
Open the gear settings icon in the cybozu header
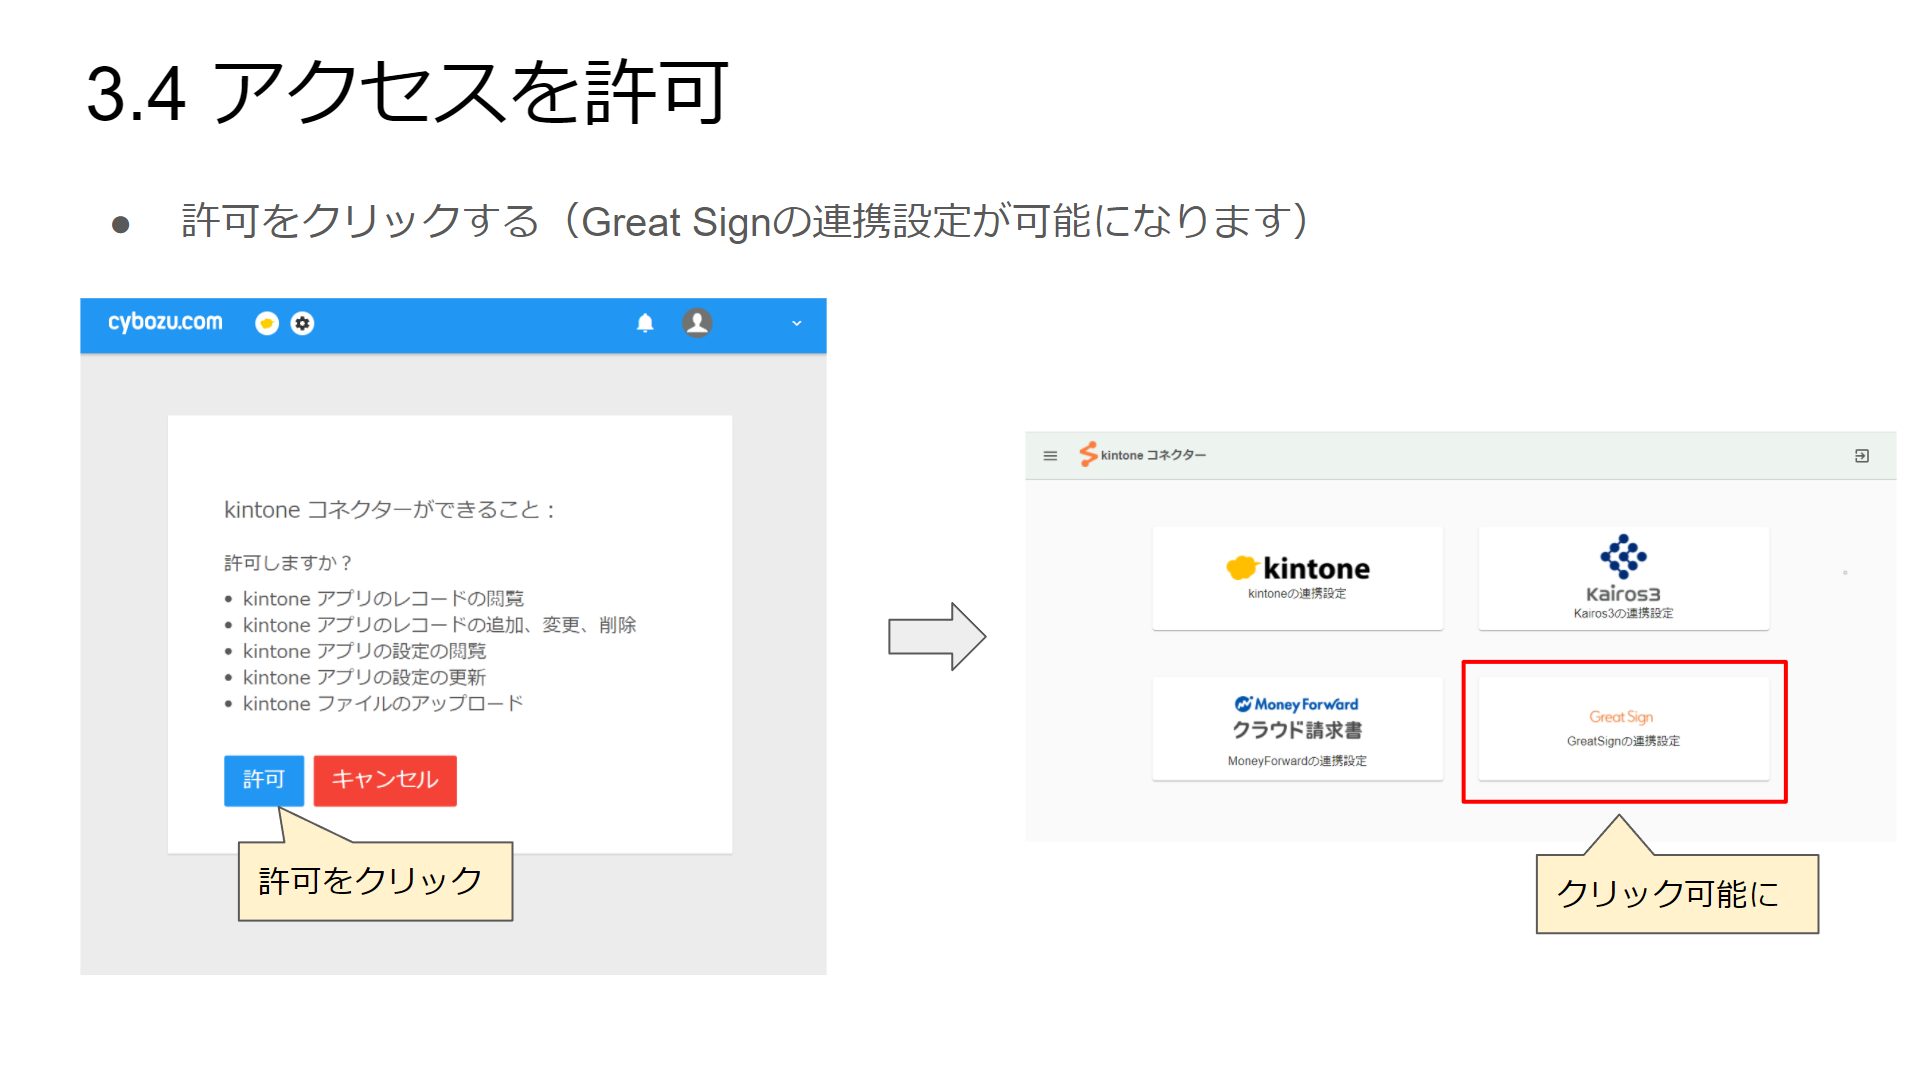tap(302, 323)
